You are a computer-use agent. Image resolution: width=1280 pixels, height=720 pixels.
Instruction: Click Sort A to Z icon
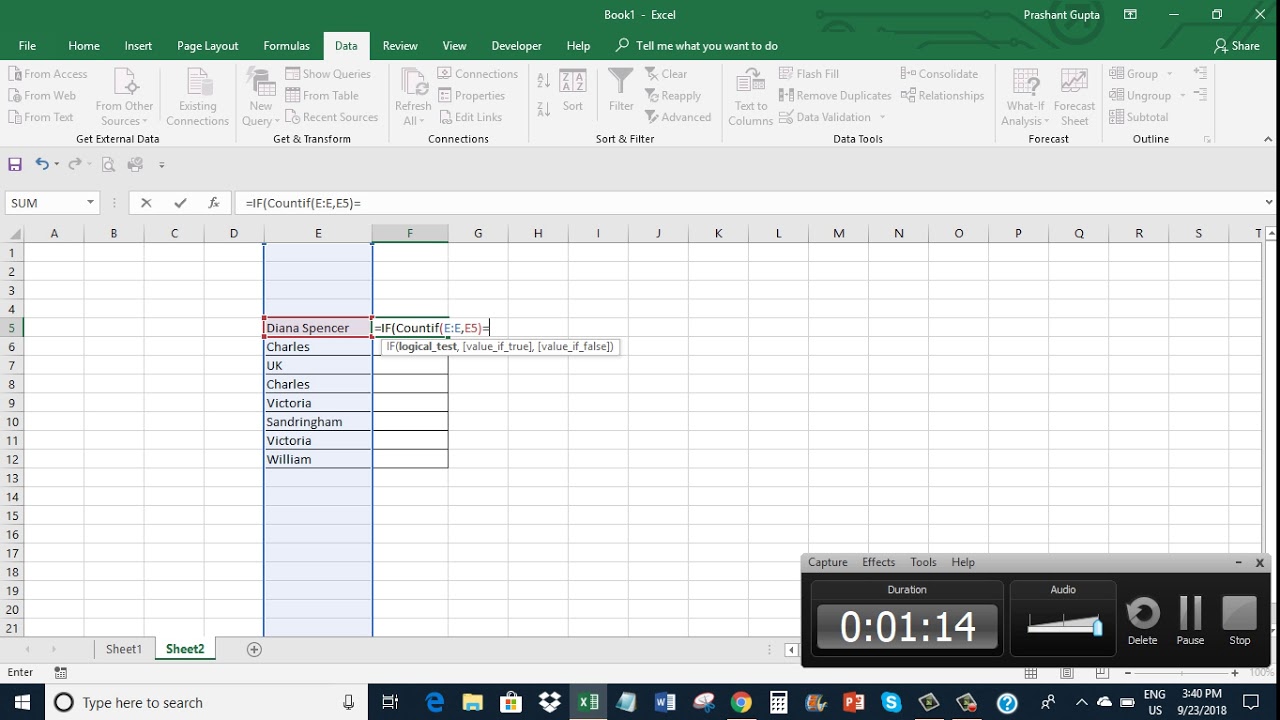(x=544, y=80)
